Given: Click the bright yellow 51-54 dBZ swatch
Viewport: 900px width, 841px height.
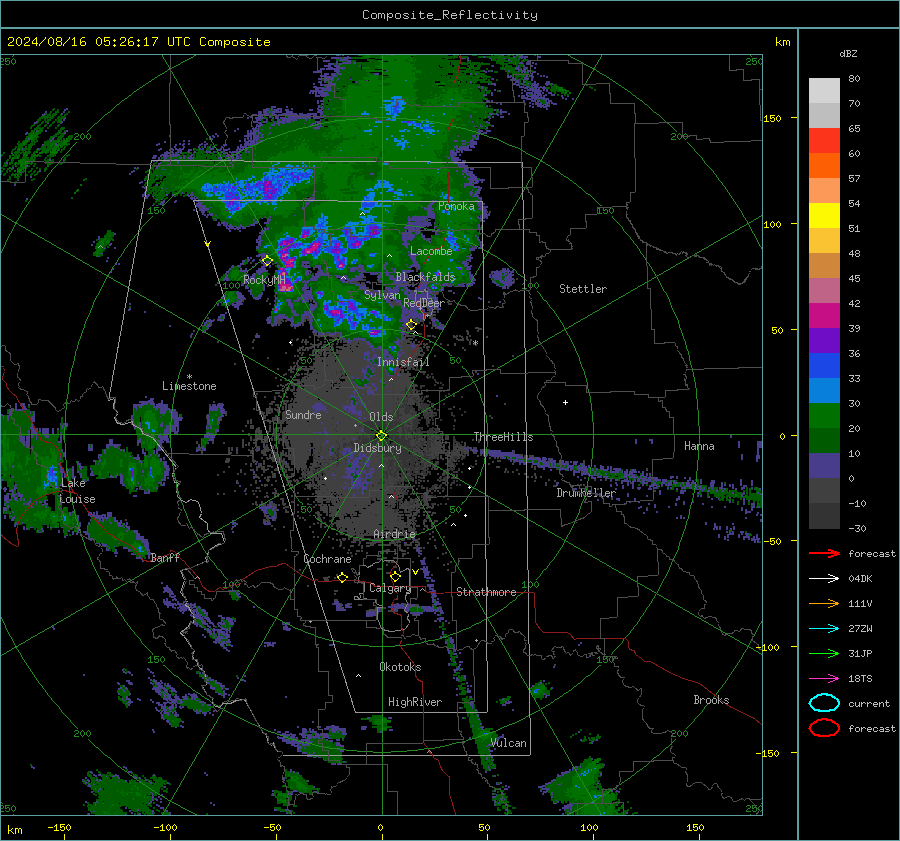Looking at the screenshot, I should (824, 215).
